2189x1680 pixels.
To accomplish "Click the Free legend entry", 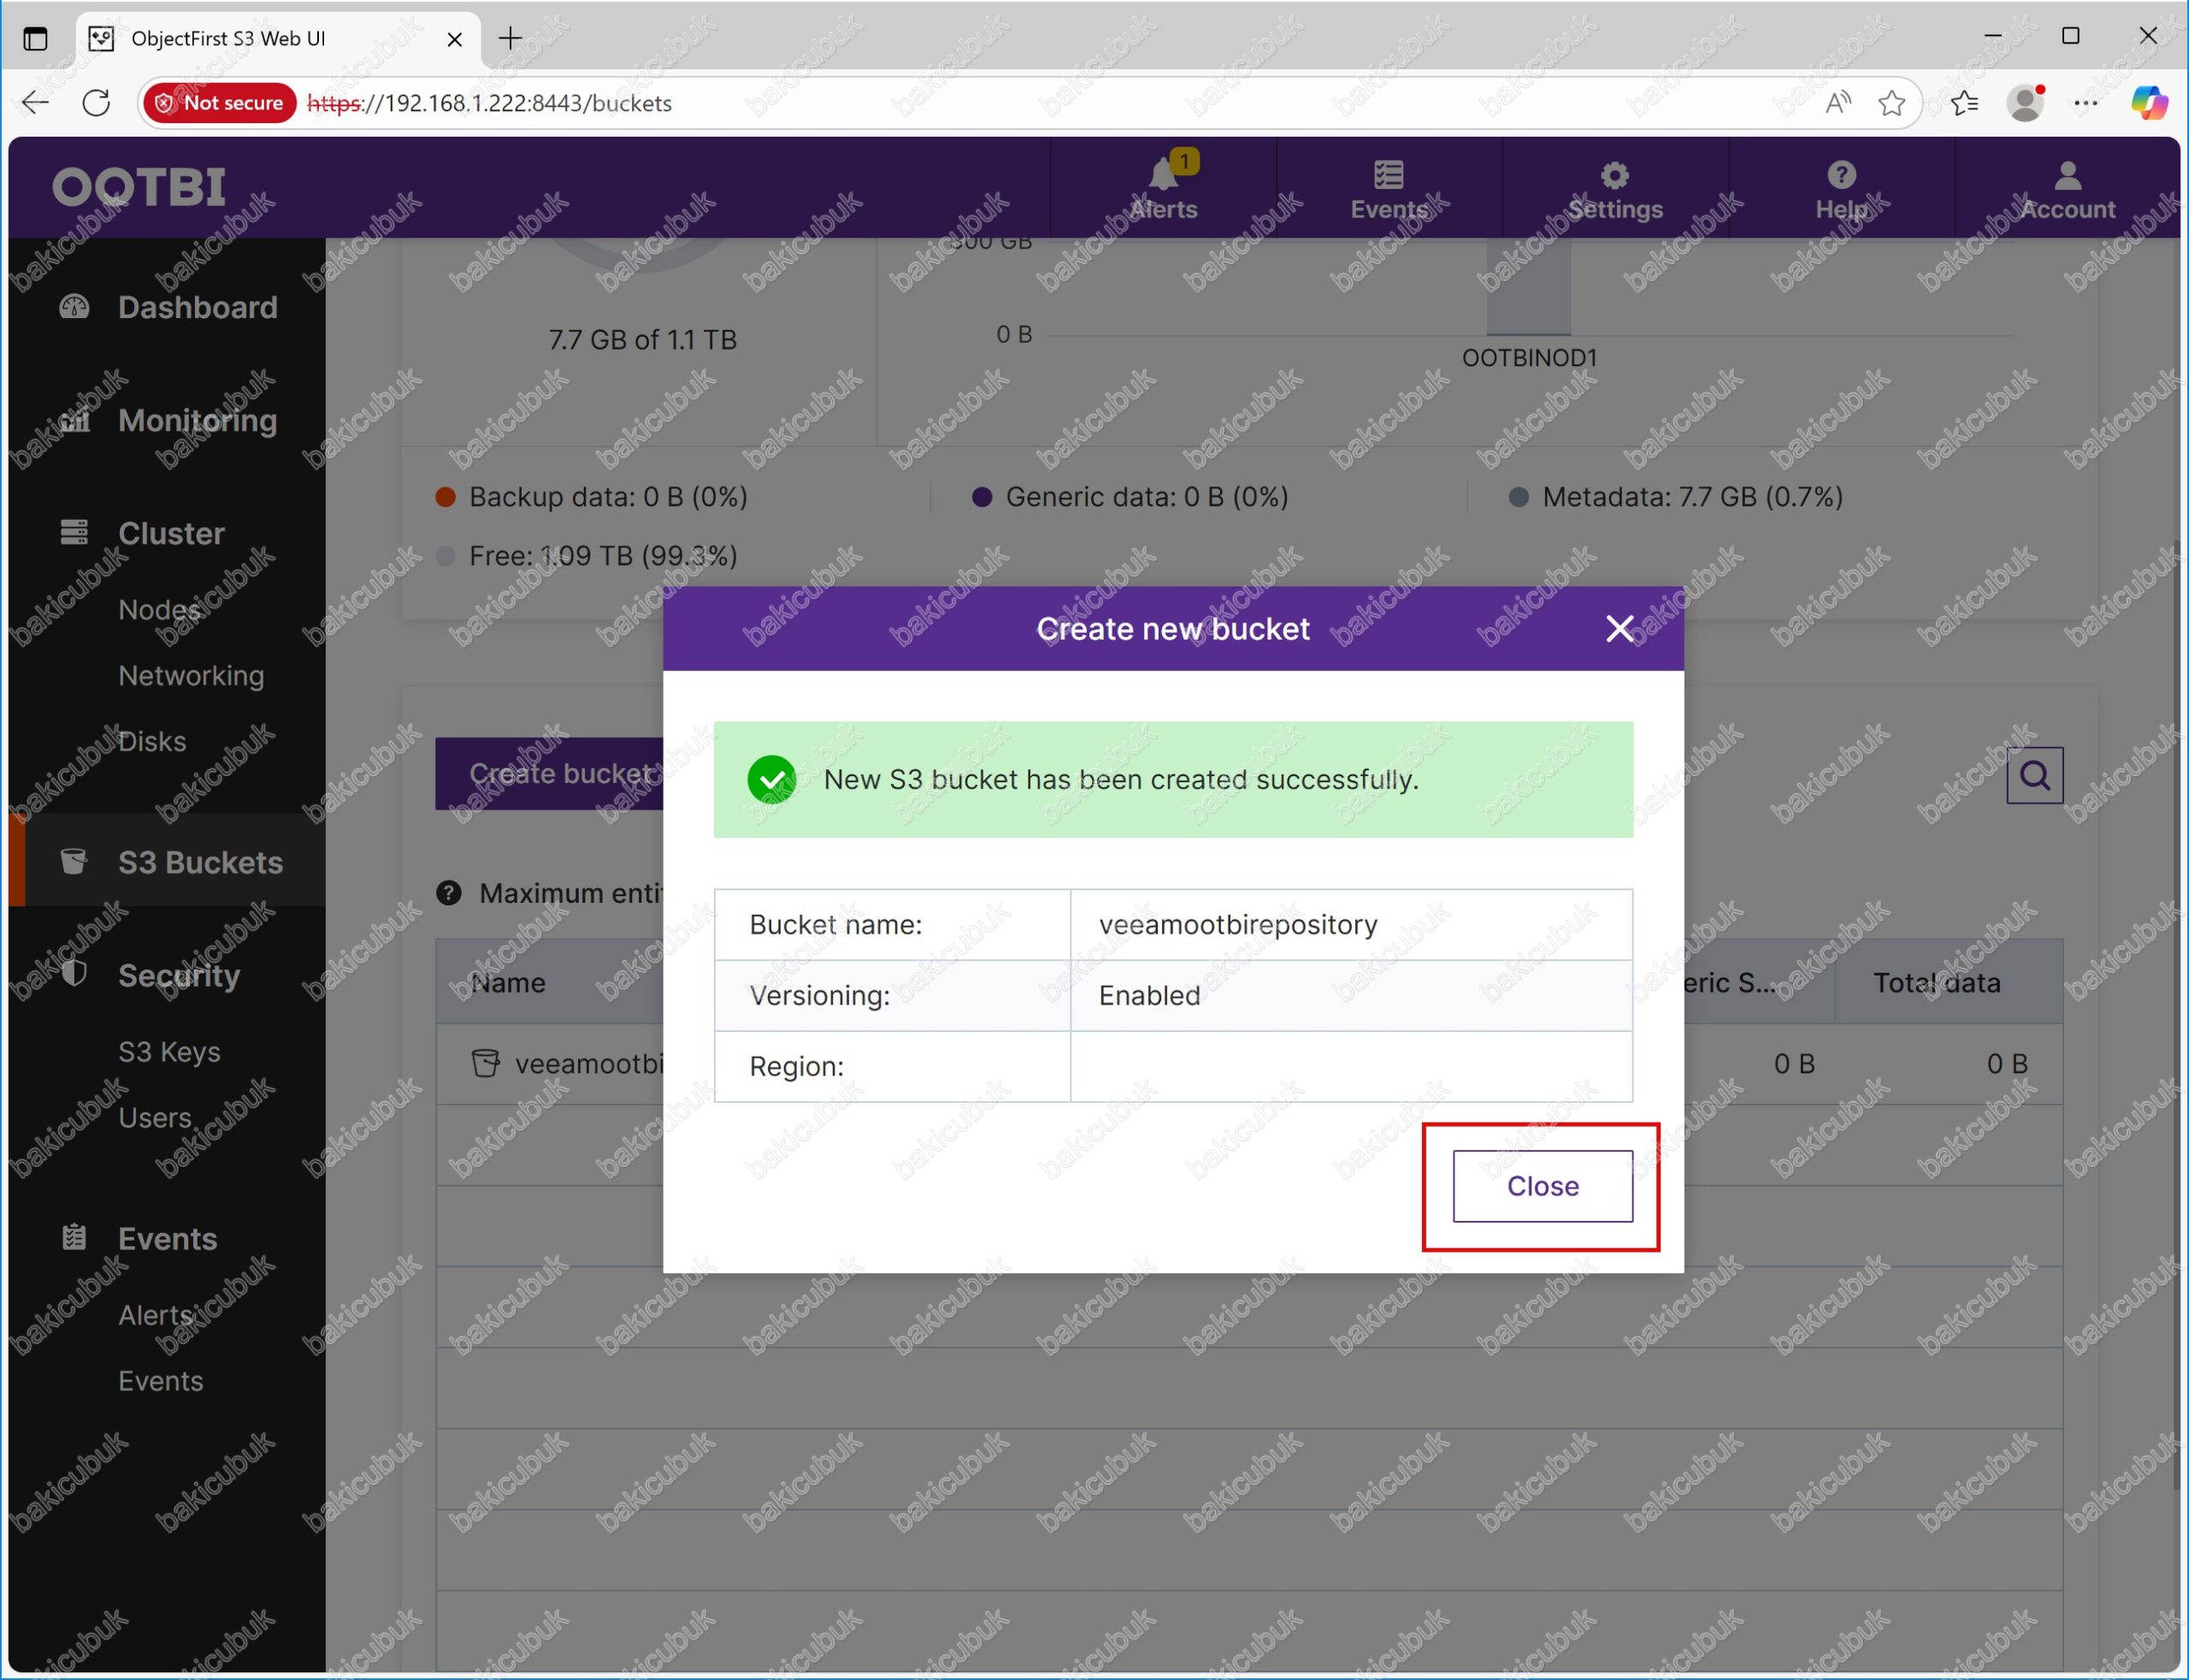I will [587, 556].
